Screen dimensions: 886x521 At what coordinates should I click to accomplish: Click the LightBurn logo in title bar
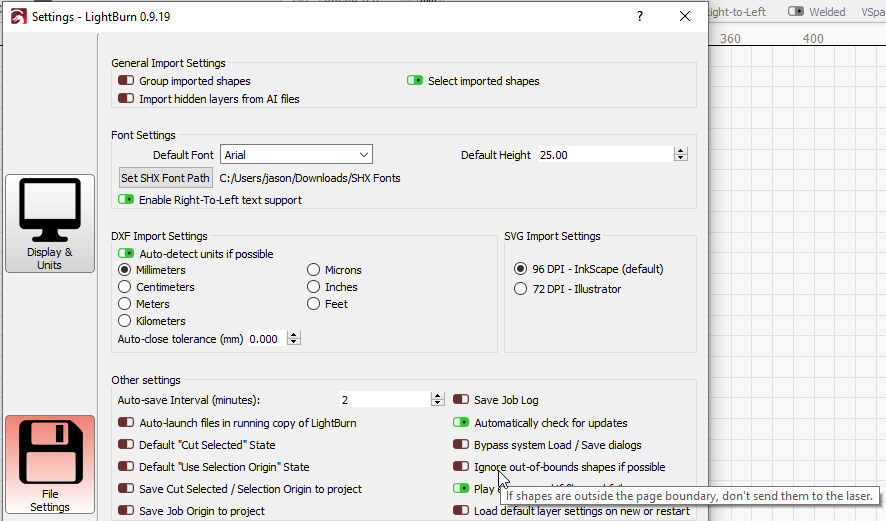[18, 16]
